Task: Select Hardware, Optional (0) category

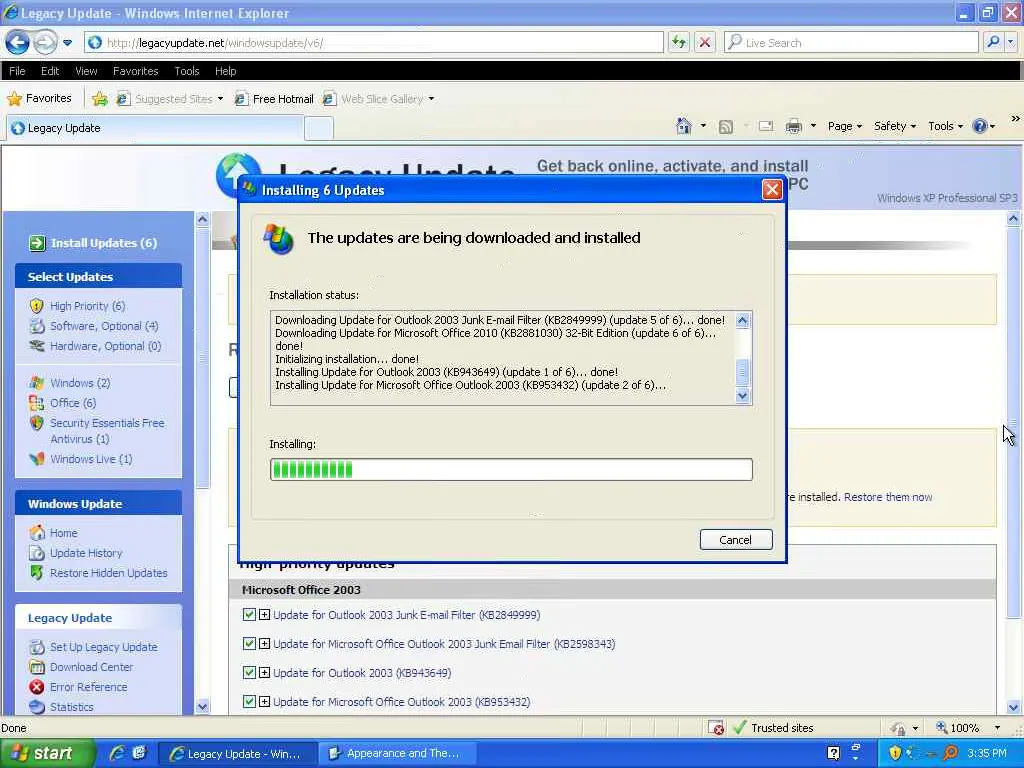Action: click(x=105, y=346)
